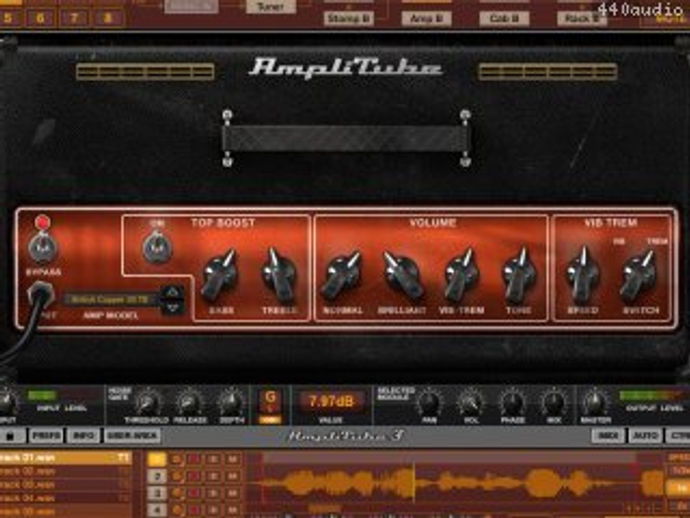This screenshot has width=690, height=518.
Task: Solo track 2
Action: 213,477
